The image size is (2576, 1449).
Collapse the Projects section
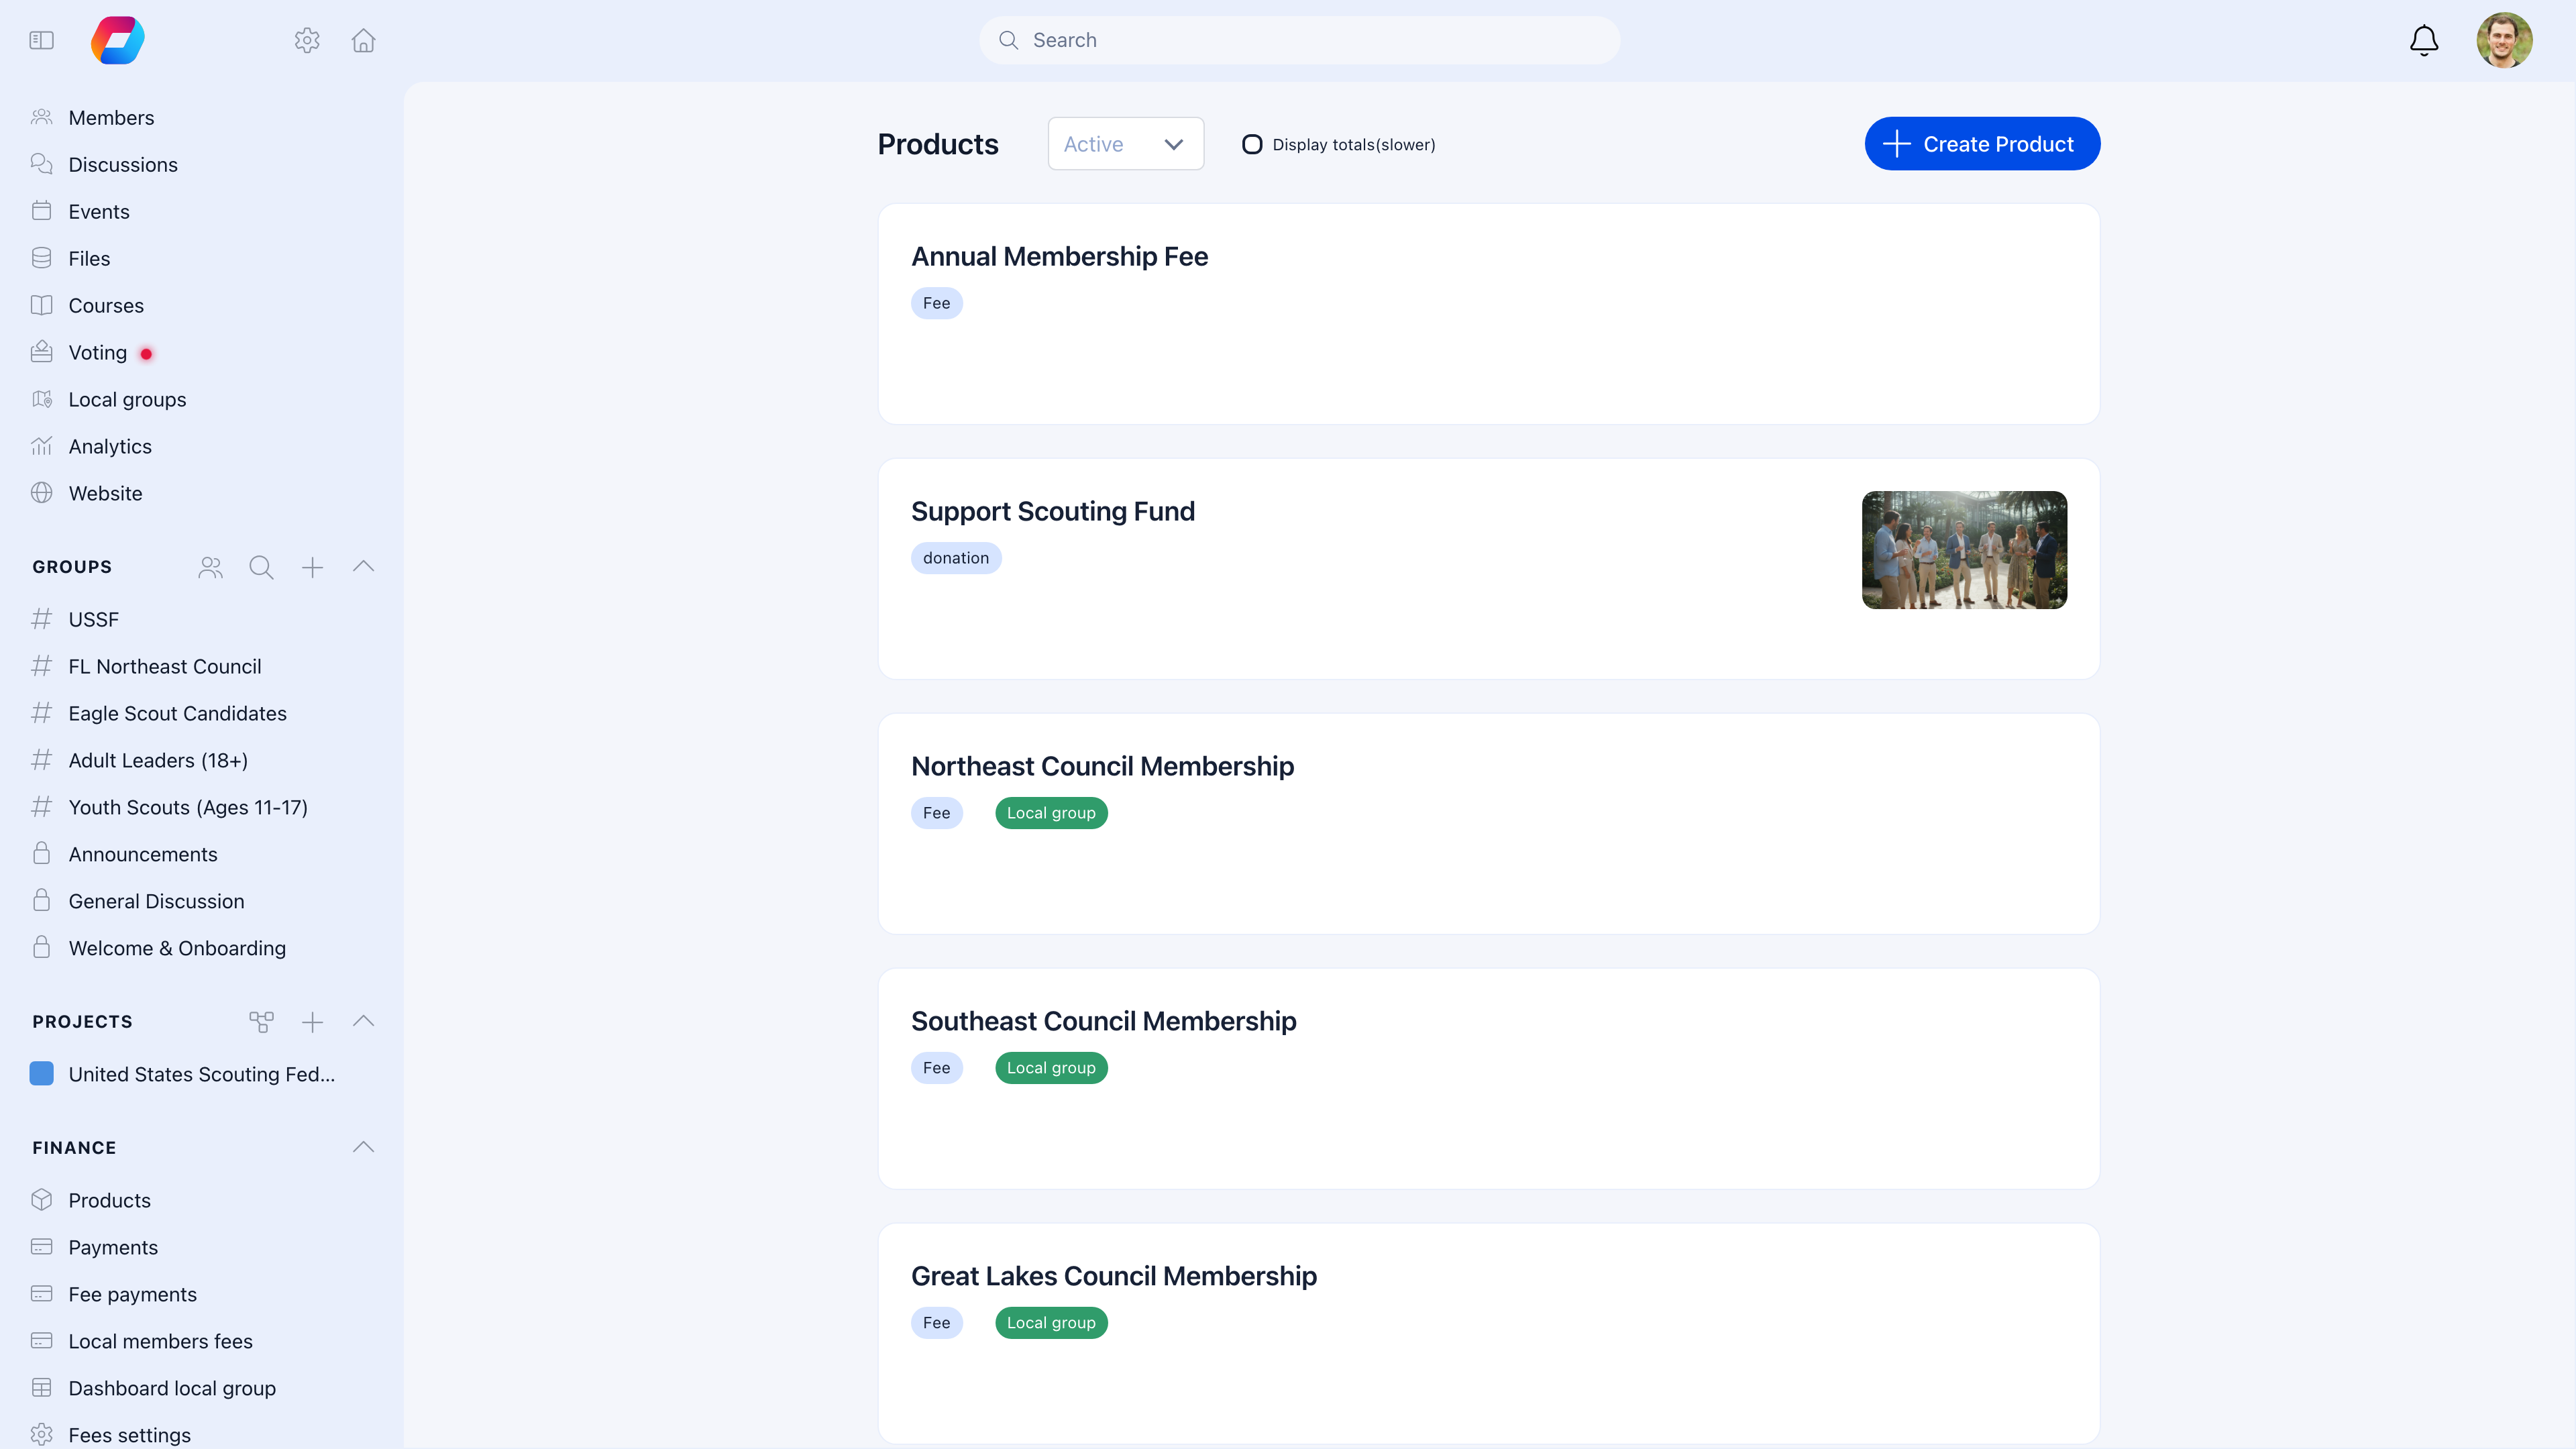click(x=363, y=1021)
